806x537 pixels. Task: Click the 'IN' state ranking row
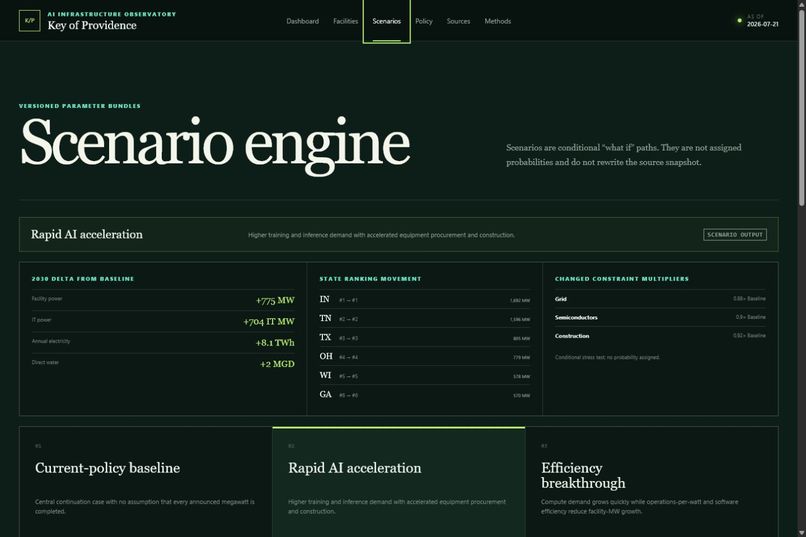tap(425, 300)
